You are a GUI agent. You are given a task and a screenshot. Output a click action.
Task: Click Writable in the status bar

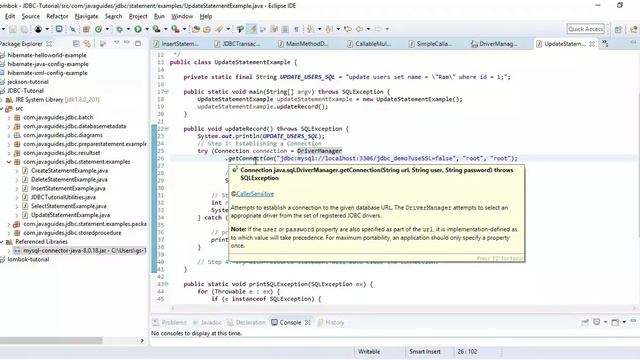pyautogui.click(x=369, y=351)
